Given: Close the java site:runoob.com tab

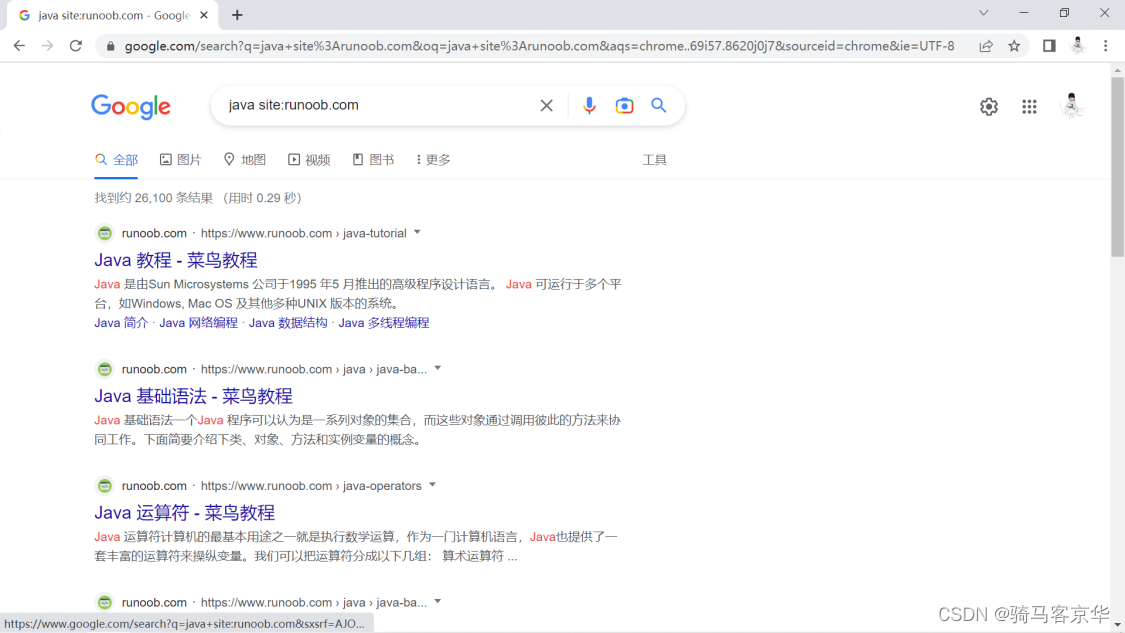Looking at the screenshot, I should tap(204, 15).
